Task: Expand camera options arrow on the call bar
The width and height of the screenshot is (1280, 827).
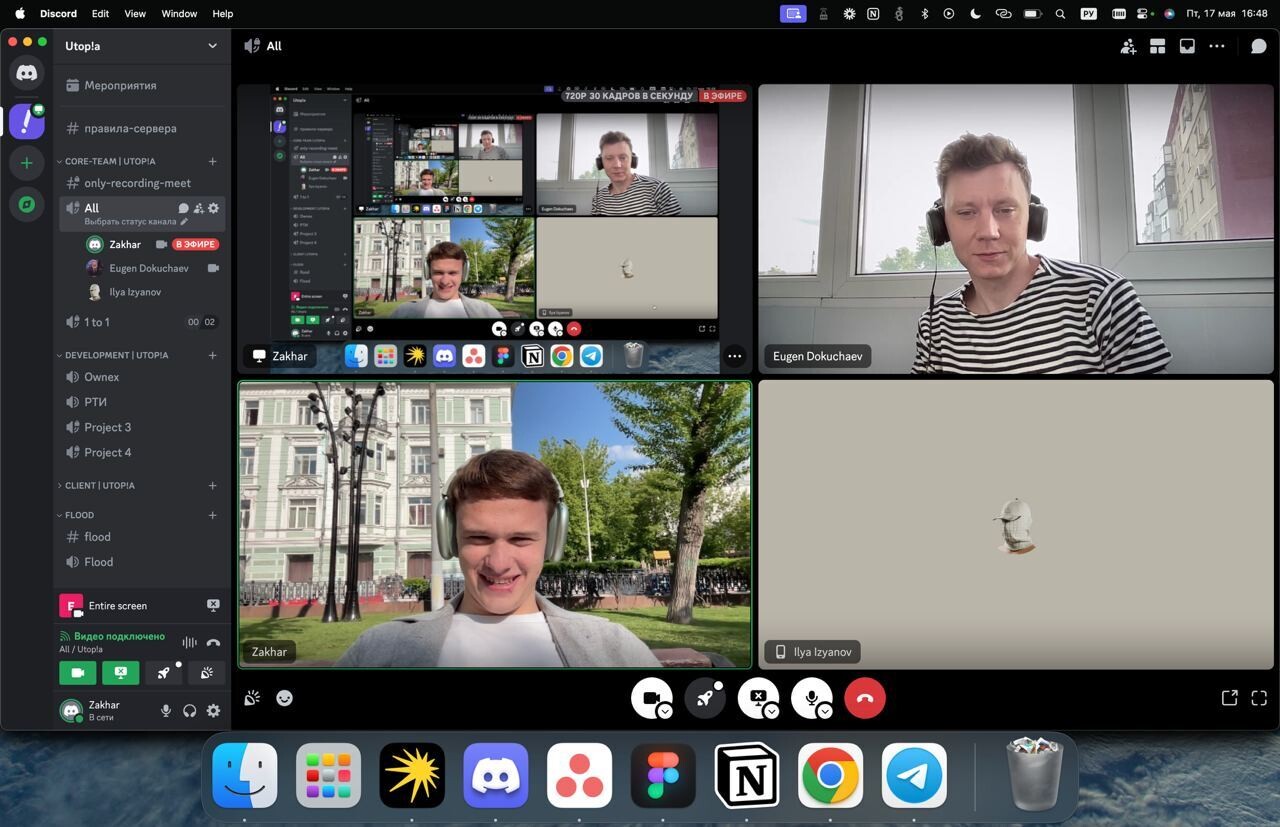Action: click(665, 711)
